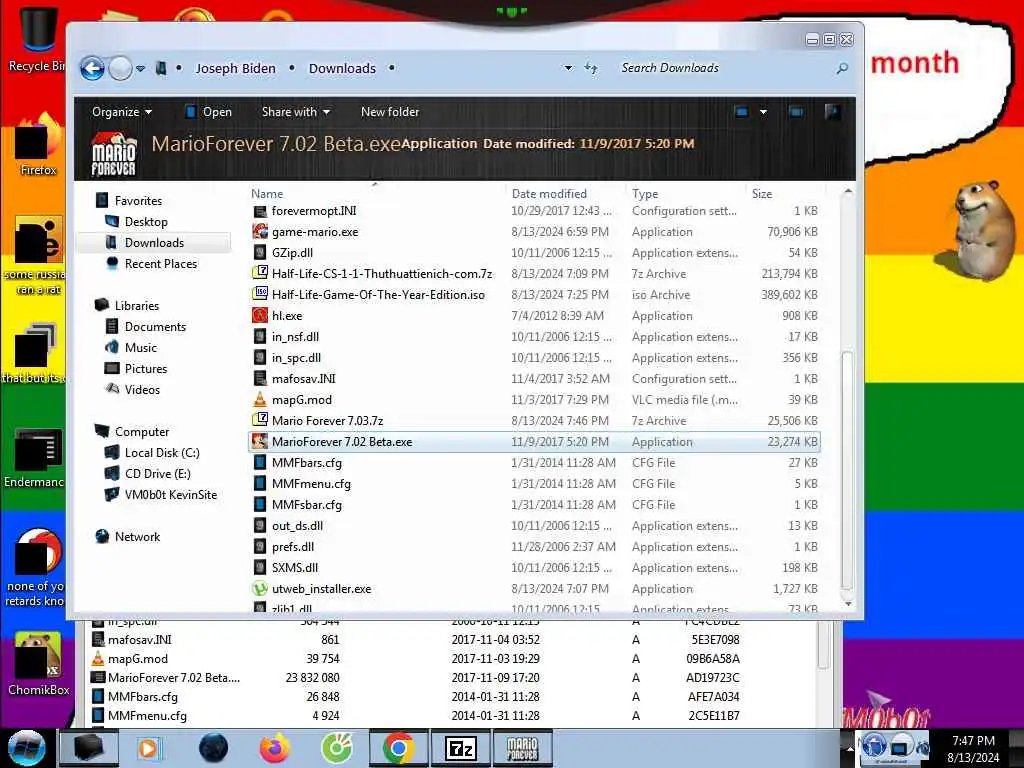Click the scroll up arrow of file list

click(848, 191)
